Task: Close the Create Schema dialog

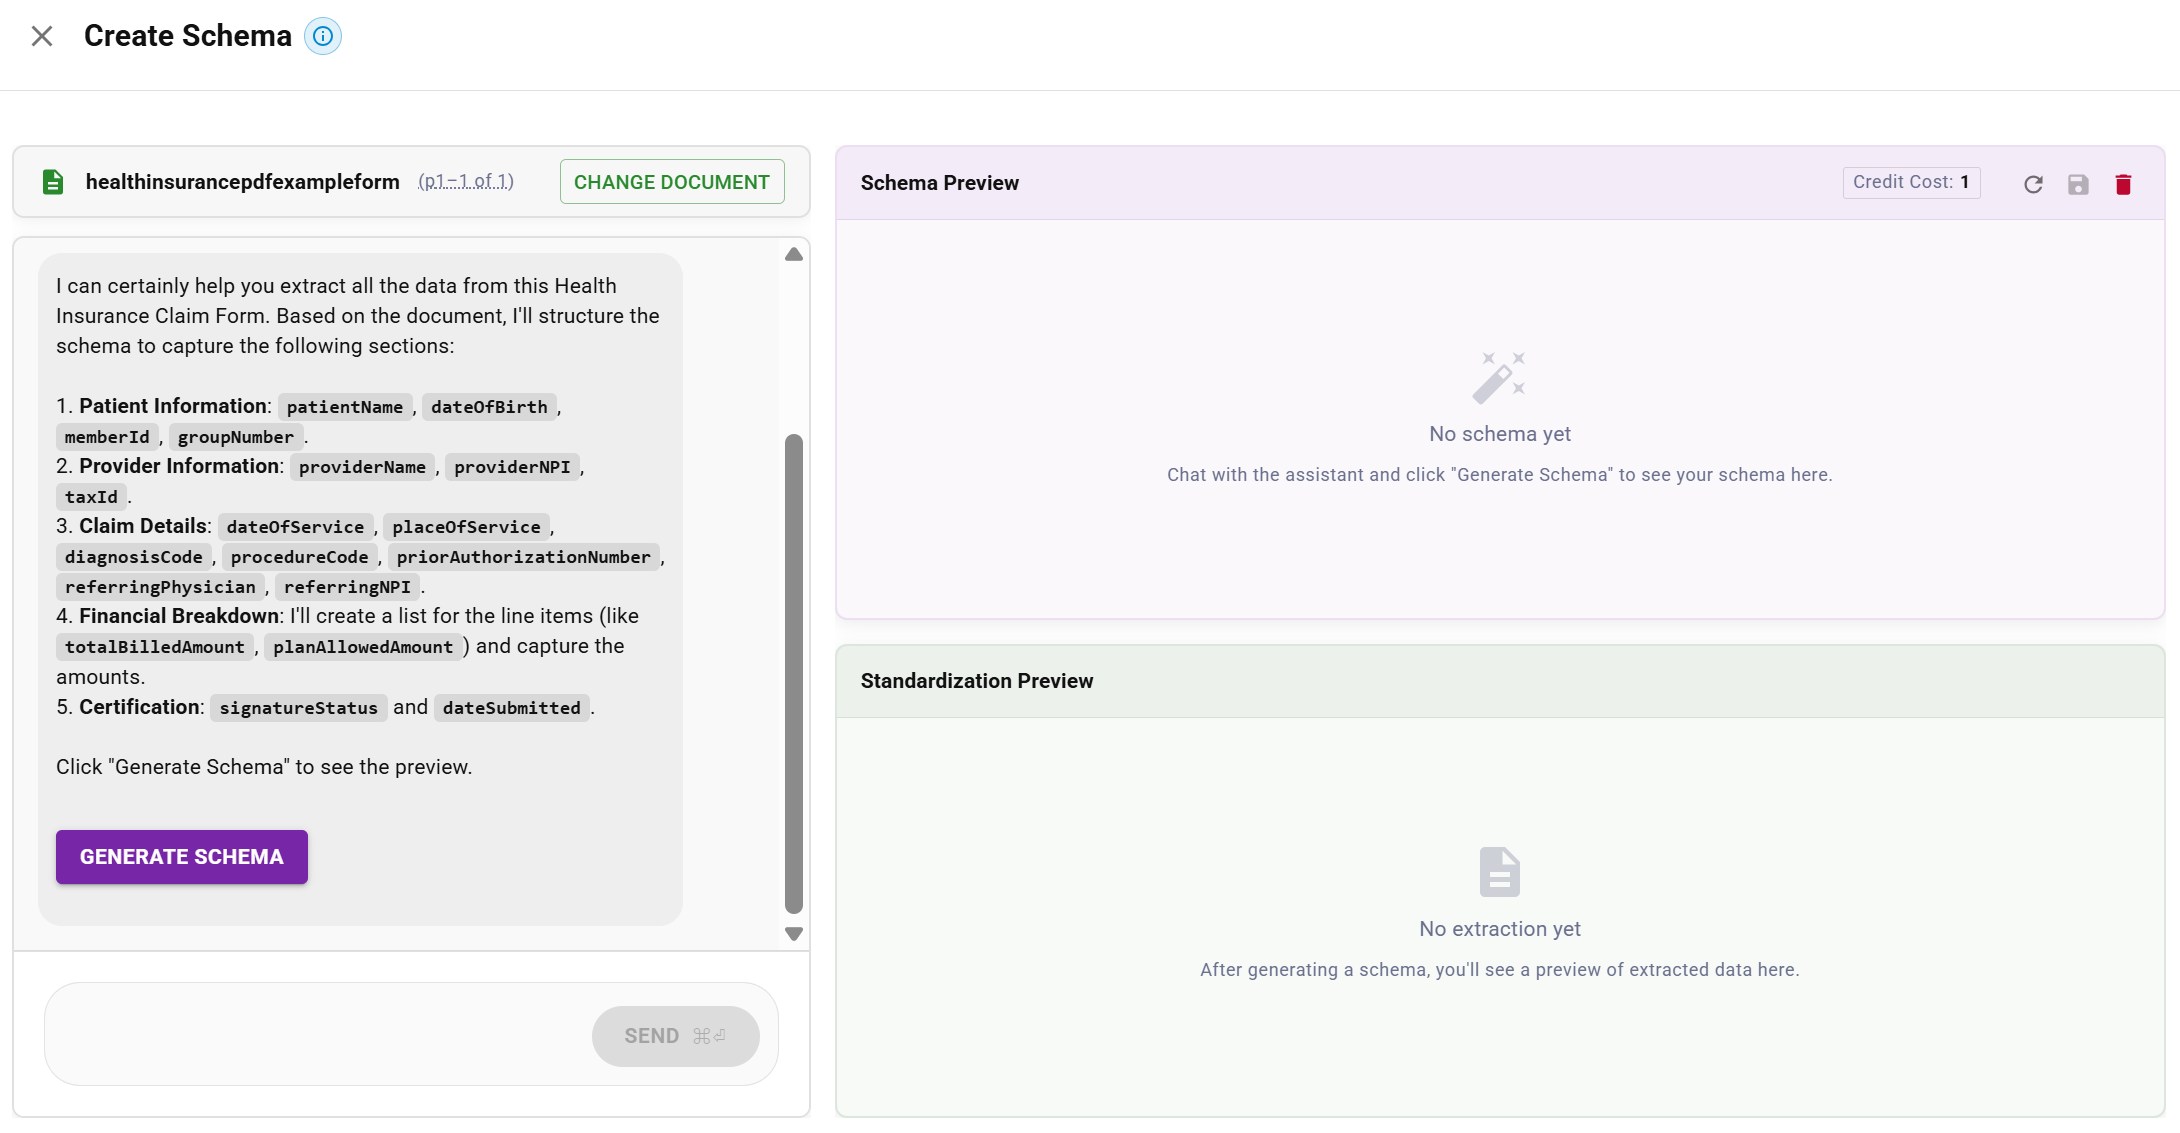Action: coord(42,36)
